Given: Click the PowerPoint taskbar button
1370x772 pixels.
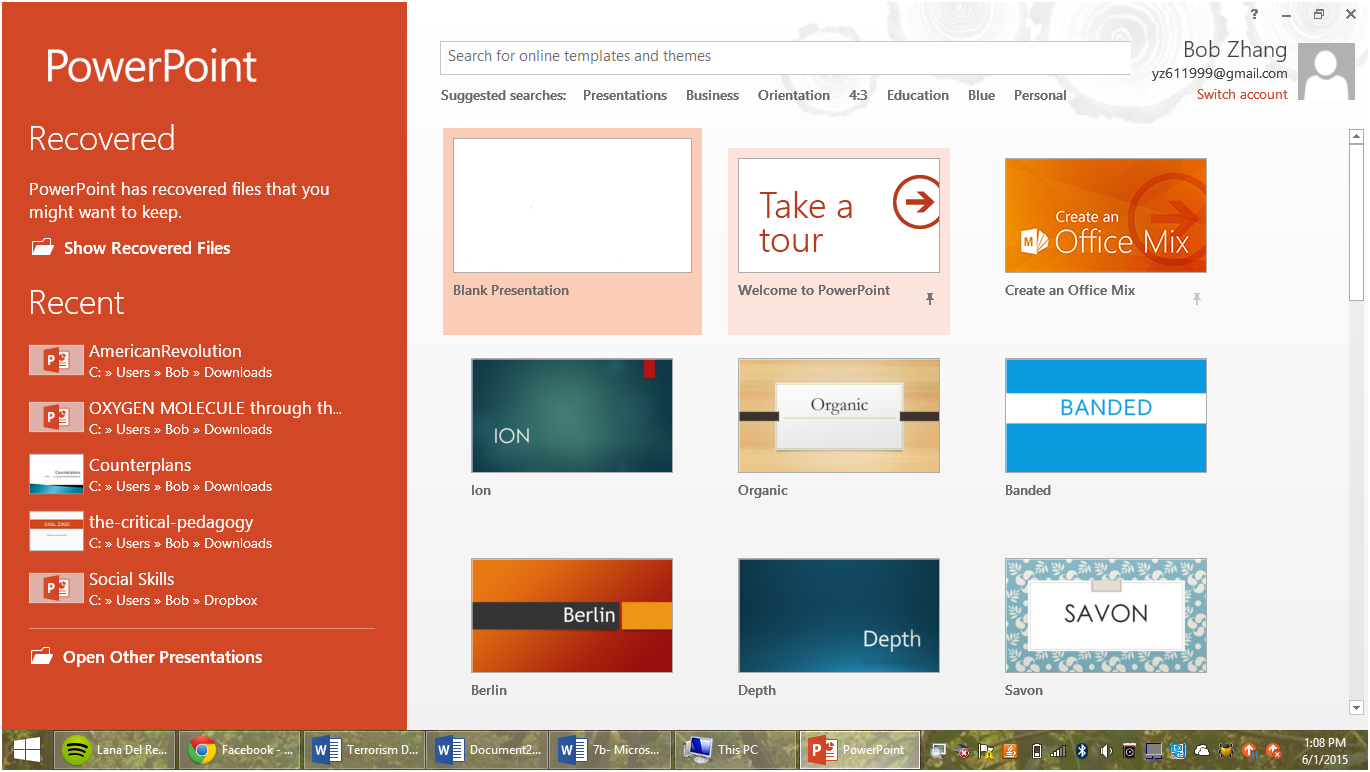Looking at the screenshot, I should [859, 749].
